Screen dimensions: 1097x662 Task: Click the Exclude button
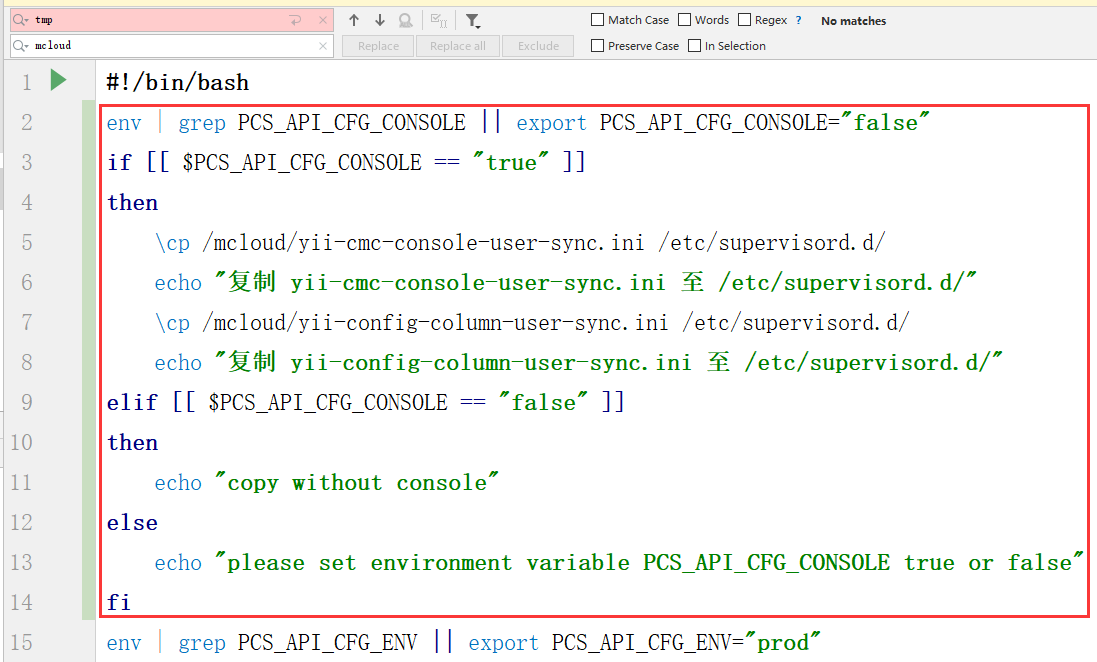click(538, 46)
